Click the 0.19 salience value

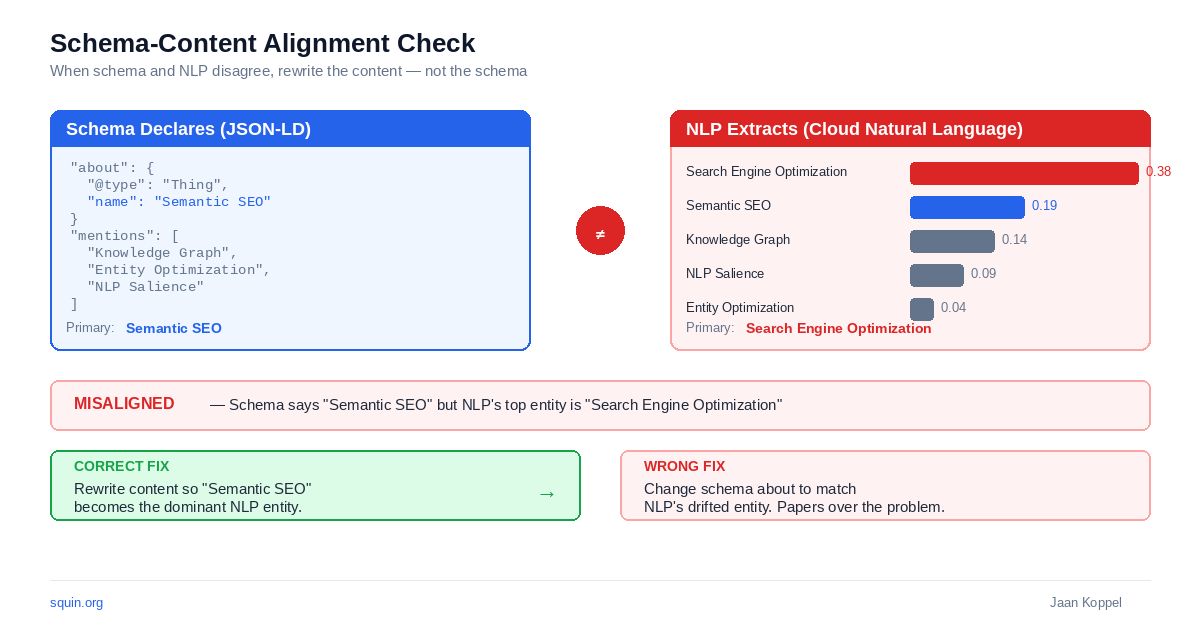[x=1044, y=206]
